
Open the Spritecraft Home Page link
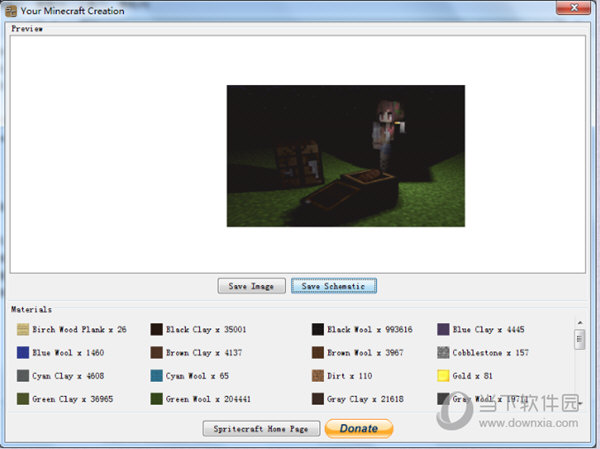tap(262, 429)
